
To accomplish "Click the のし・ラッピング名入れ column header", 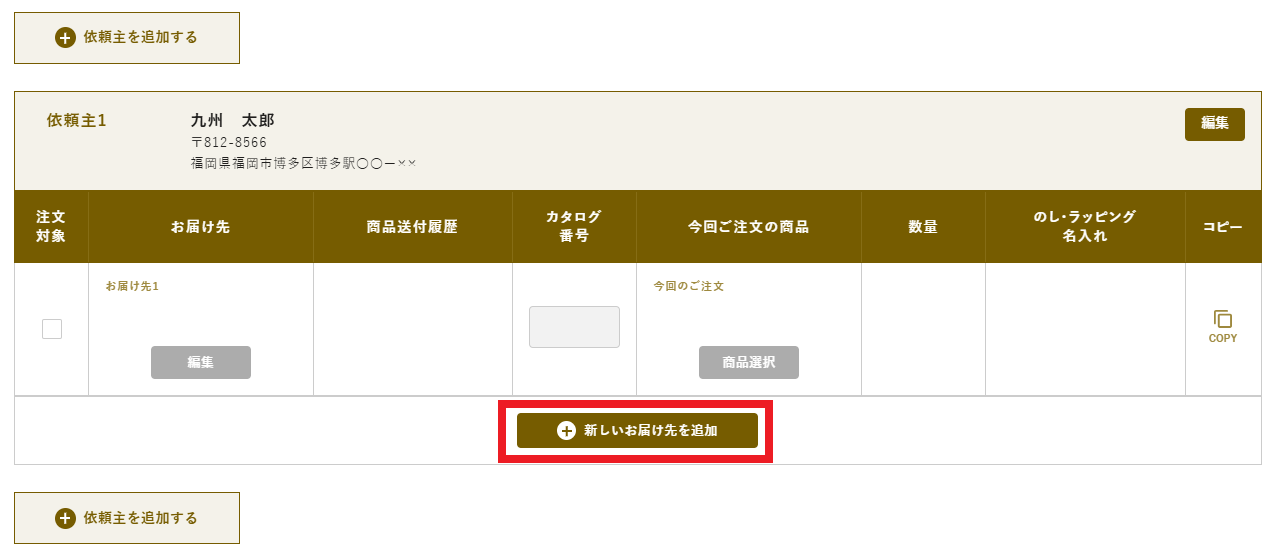I will pyautogui.click(x=1085, y=227).
